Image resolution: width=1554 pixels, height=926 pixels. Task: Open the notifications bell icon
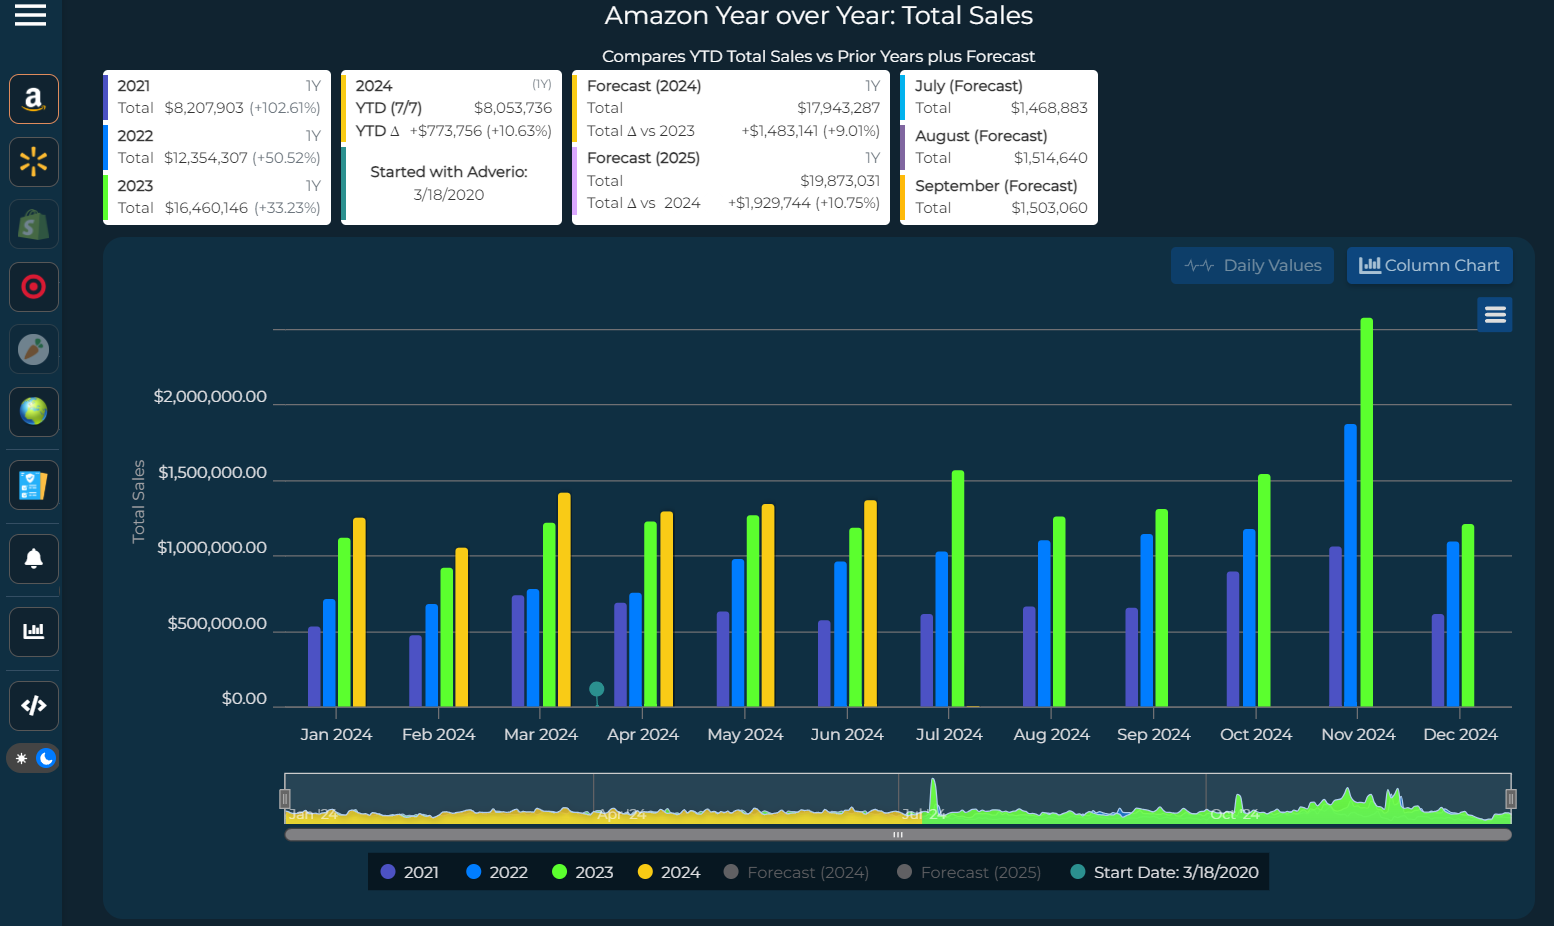pyautogui.click(x=34, y=558)
